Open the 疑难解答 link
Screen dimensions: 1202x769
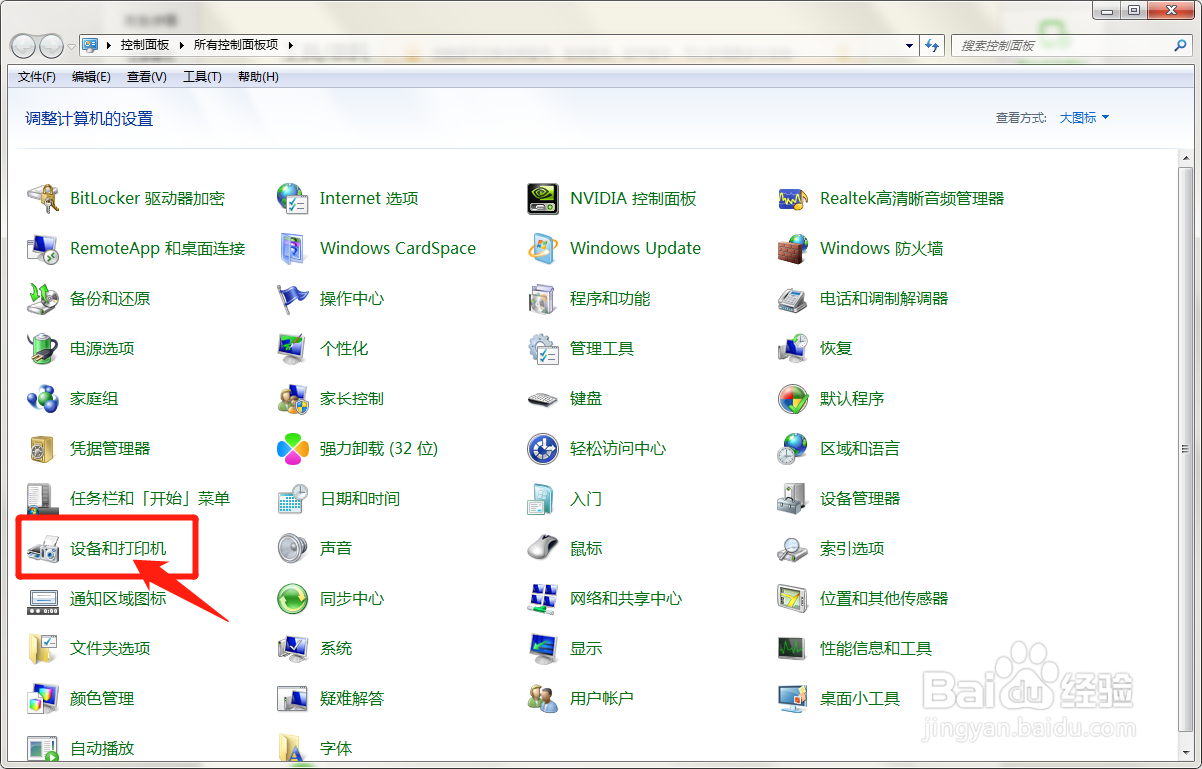352,698
